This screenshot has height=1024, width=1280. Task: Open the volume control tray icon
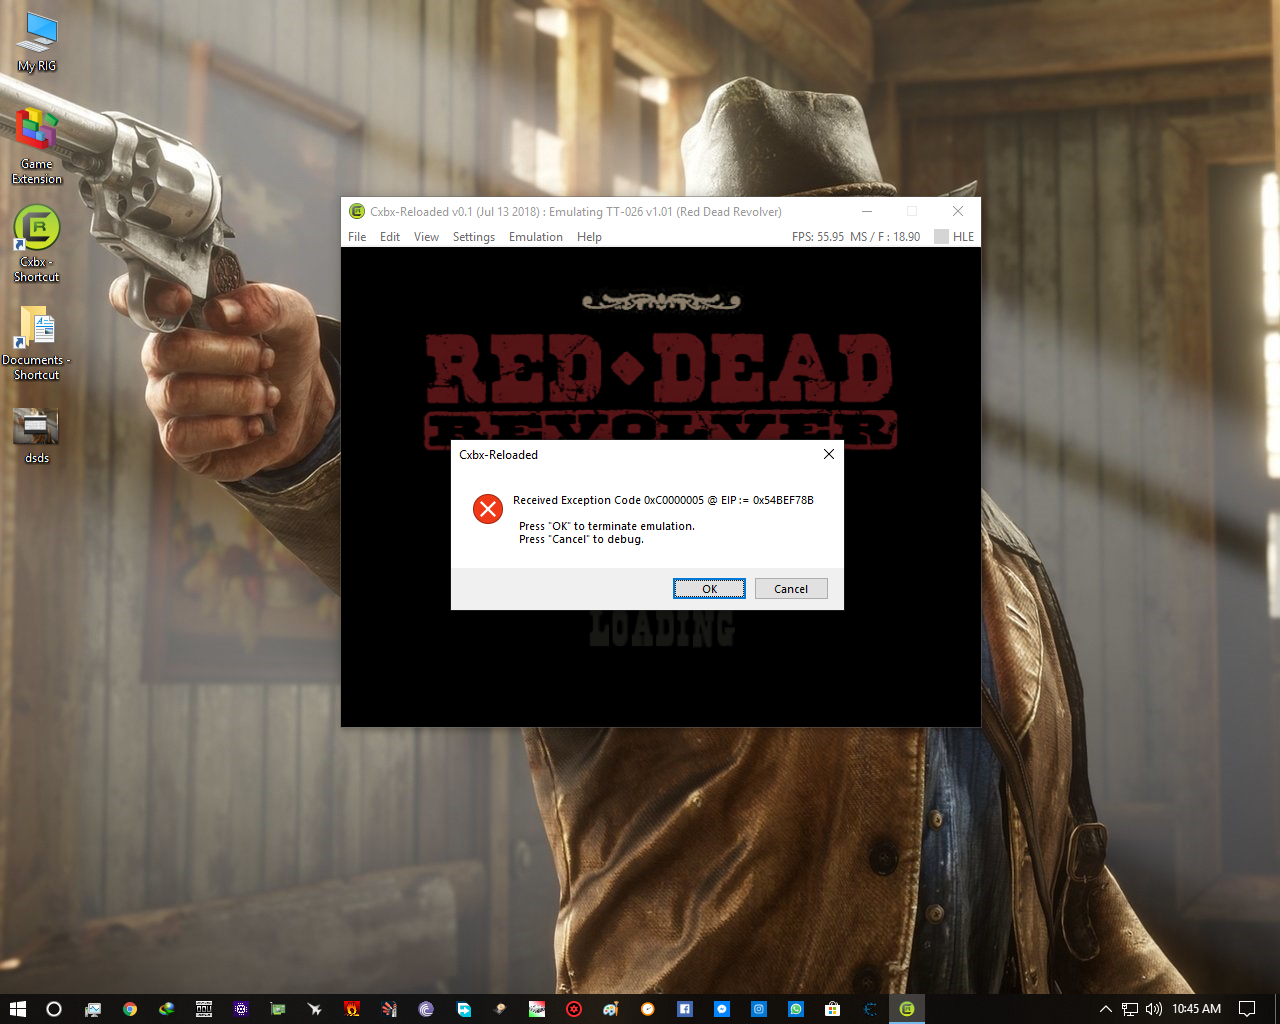tap(1154, 1009)
